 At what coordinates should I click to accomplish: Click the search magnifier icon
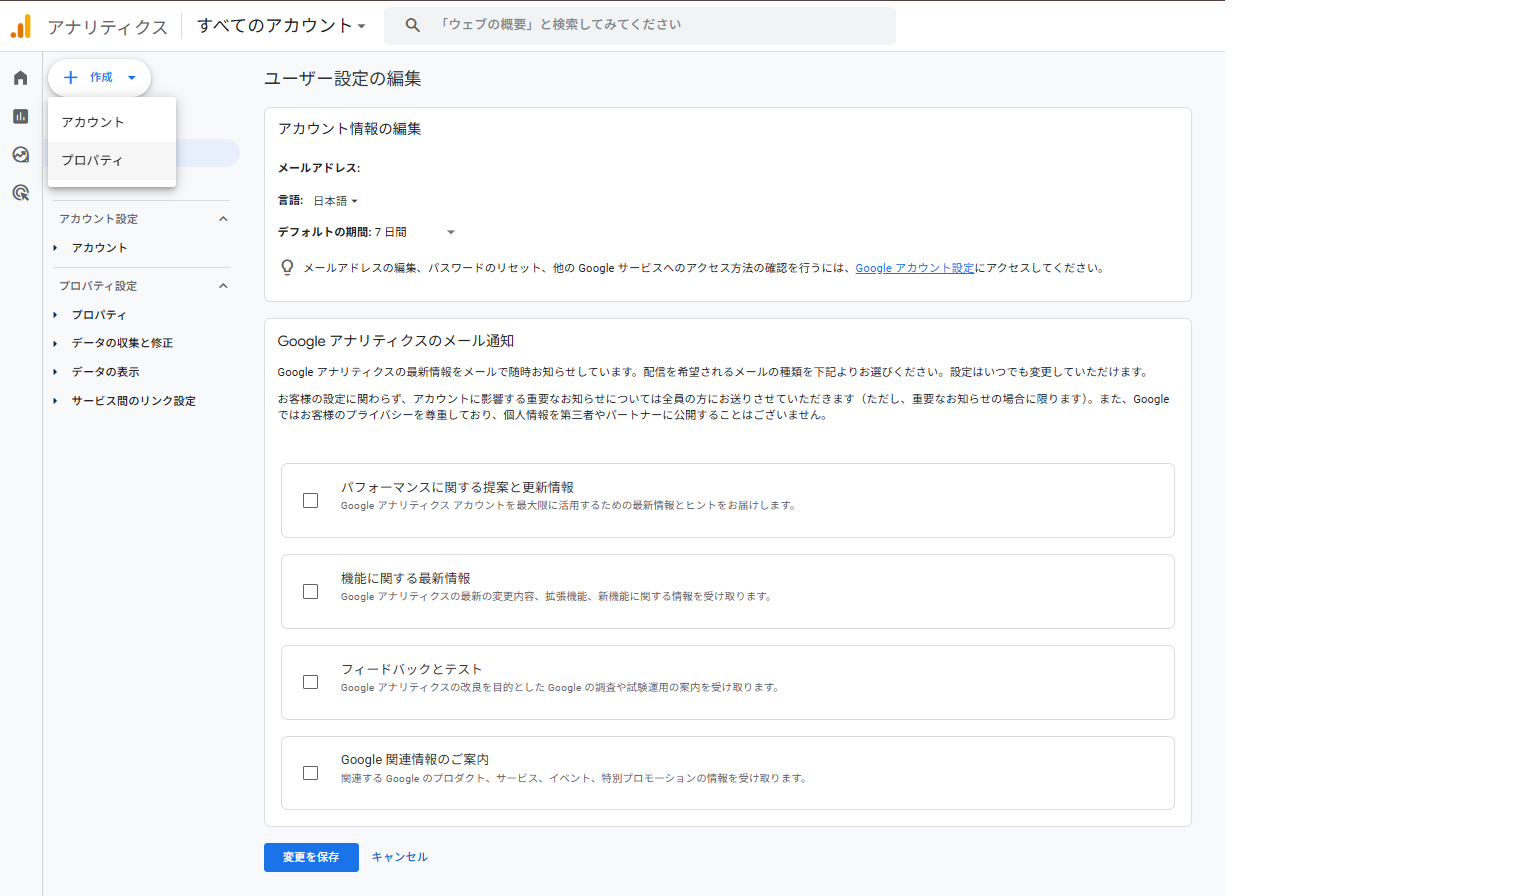(x=412, y=25)
